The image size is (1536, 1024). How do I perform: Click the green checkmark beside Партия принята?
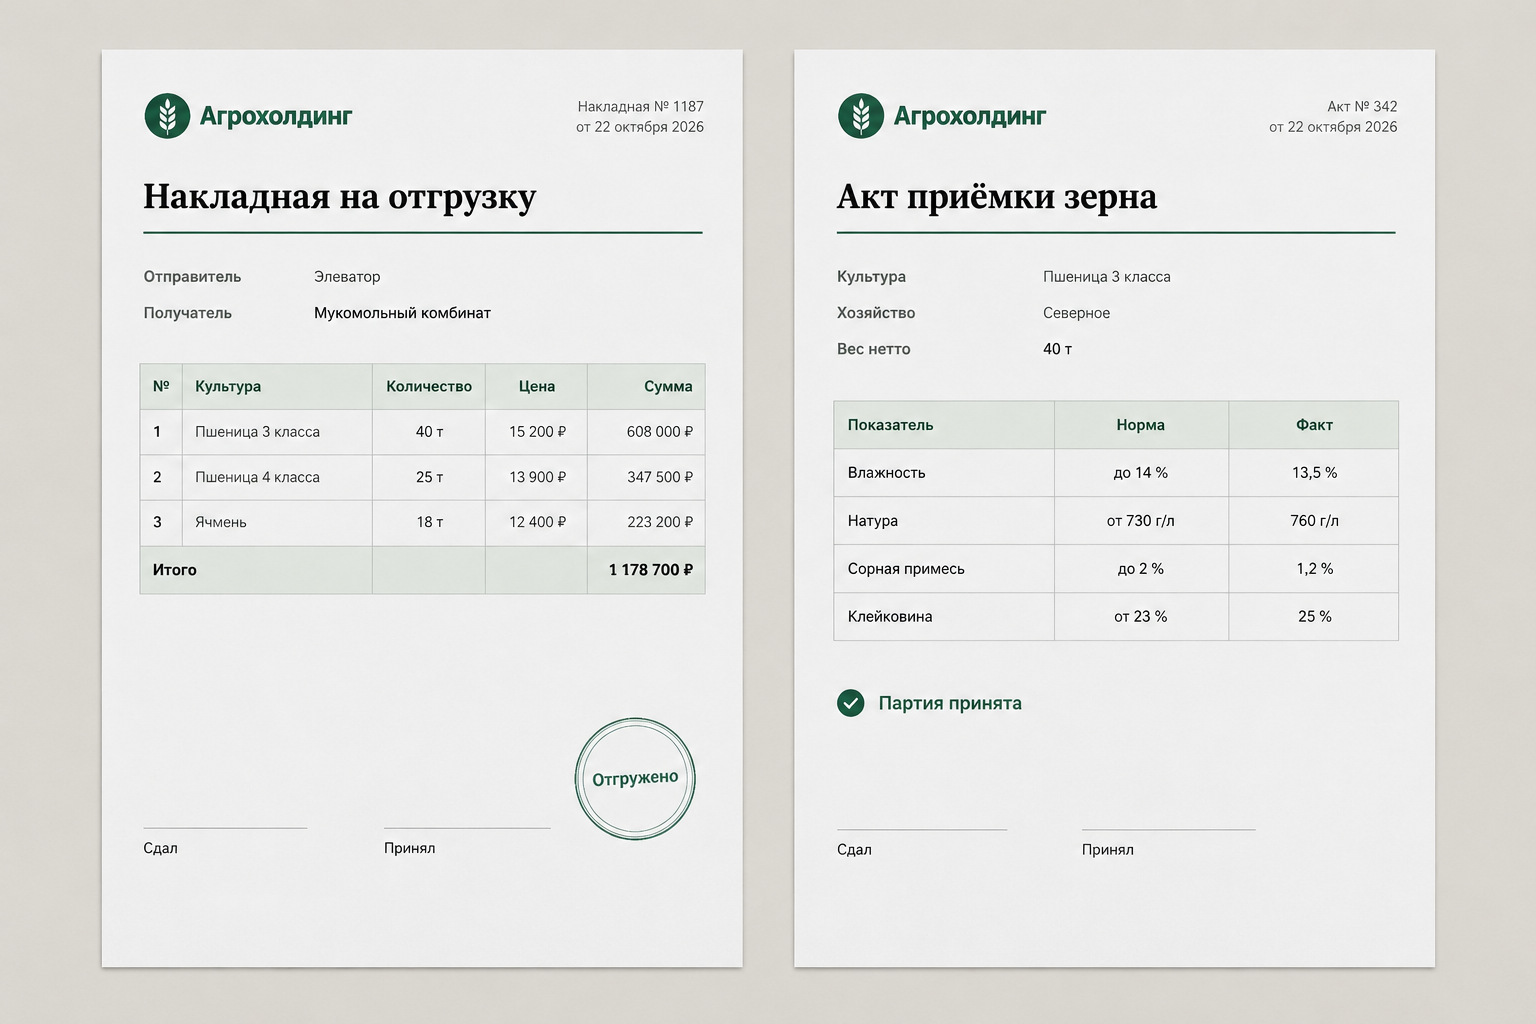click(x=850, y=703)
